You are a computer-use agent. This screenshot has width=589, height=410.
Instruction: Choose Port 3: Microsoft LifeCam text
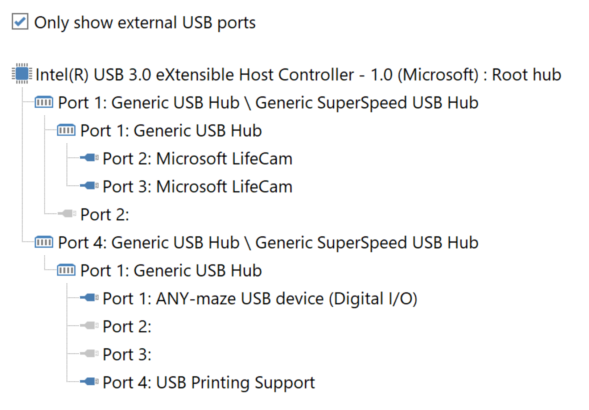coord(198,186)
